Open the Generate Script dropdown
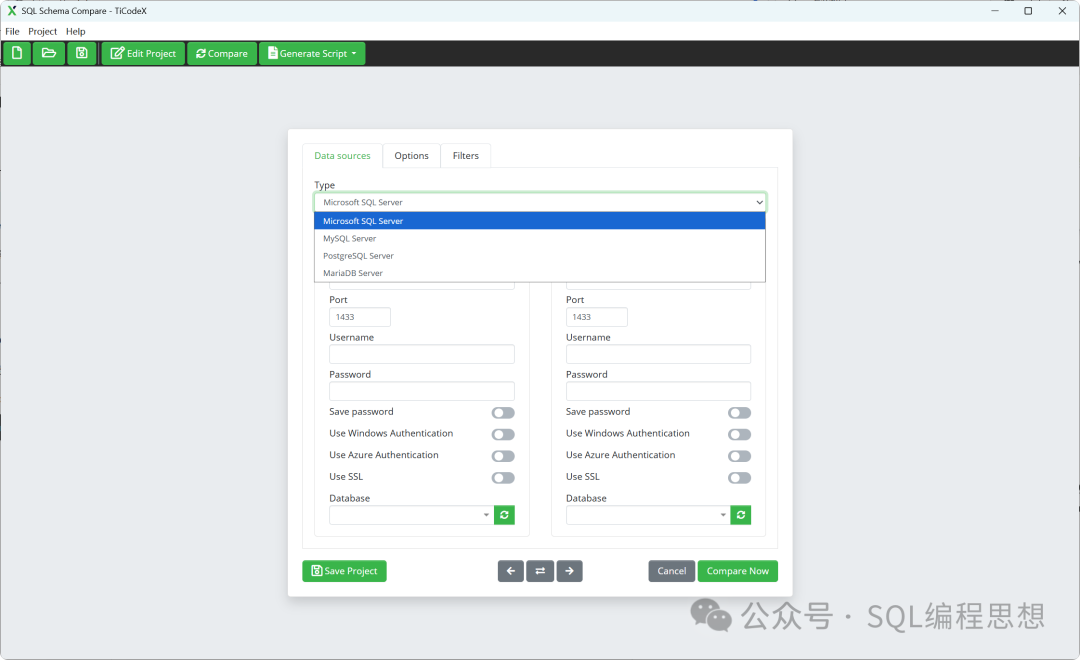 click(x=312, y=54)
